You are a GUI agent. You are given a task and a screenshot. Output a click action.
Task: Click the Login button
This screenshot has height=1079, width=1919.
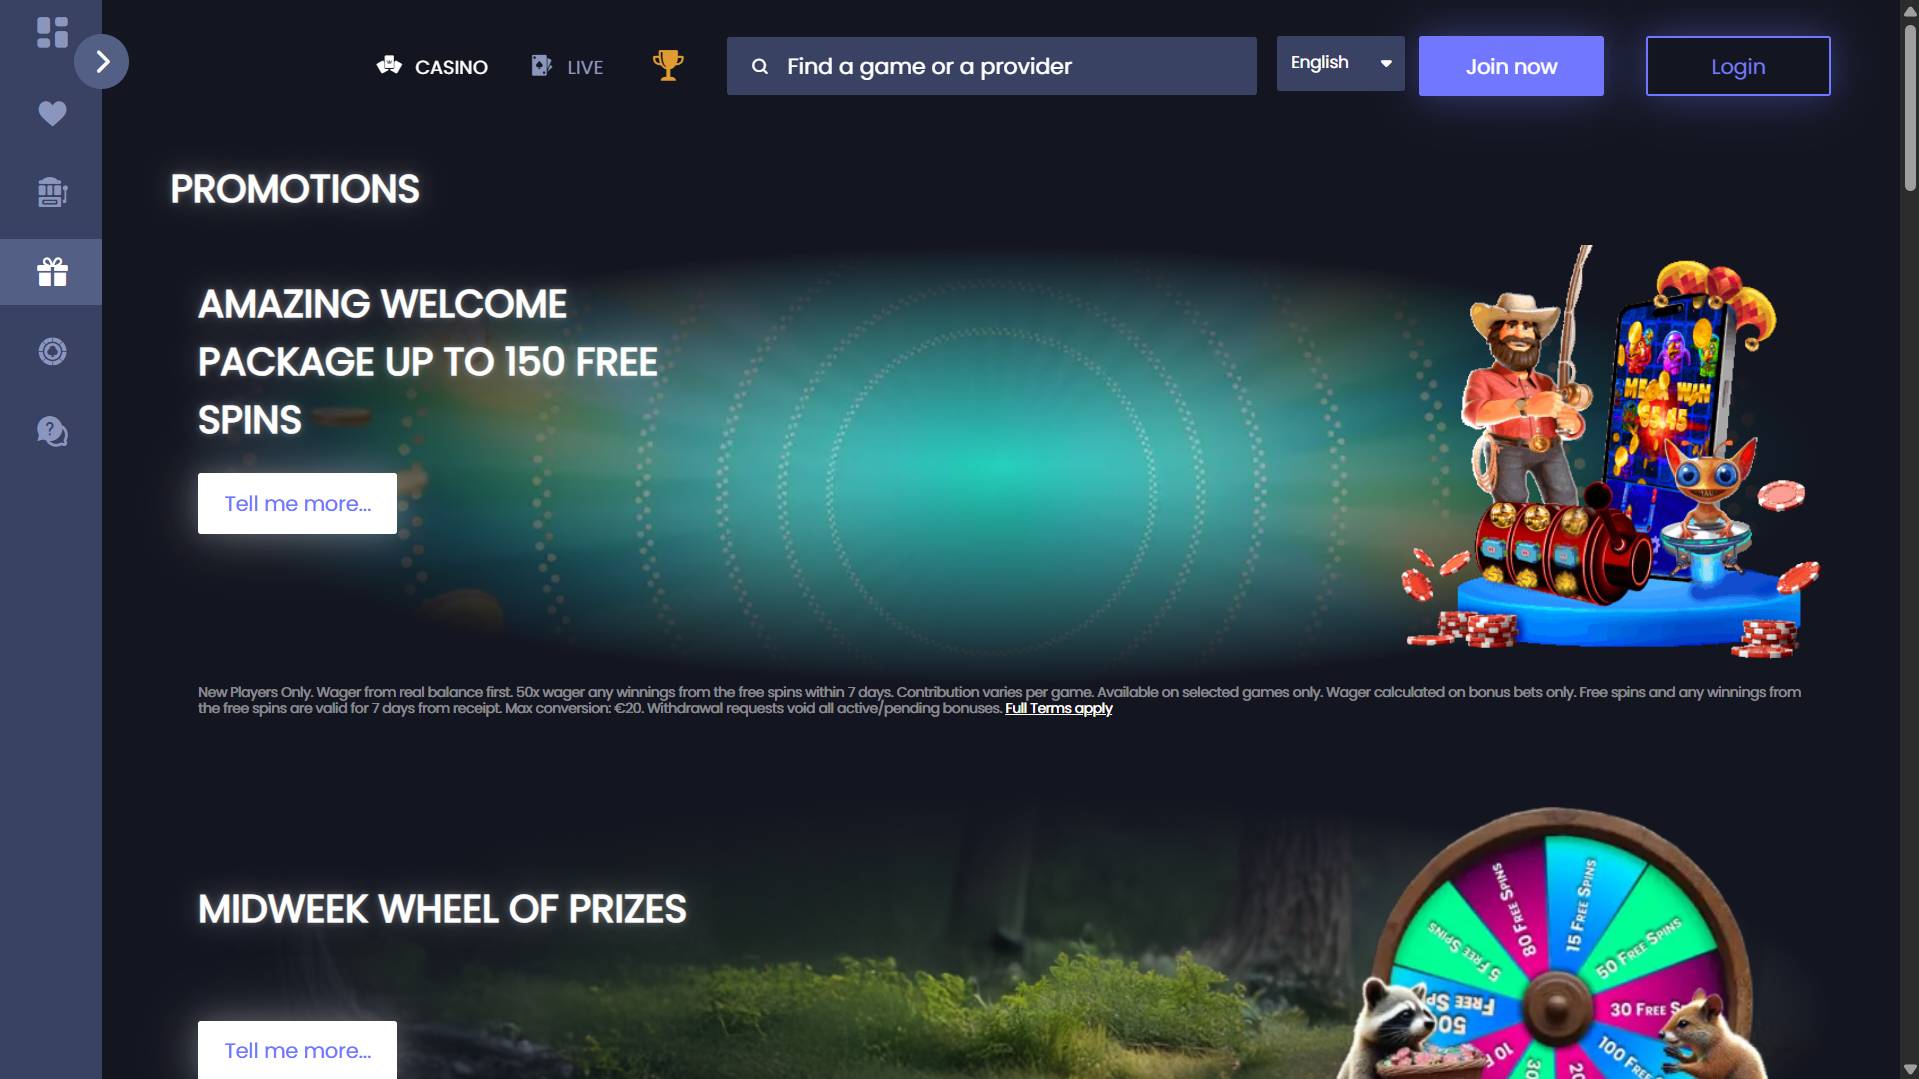(x=1738, y=66)
